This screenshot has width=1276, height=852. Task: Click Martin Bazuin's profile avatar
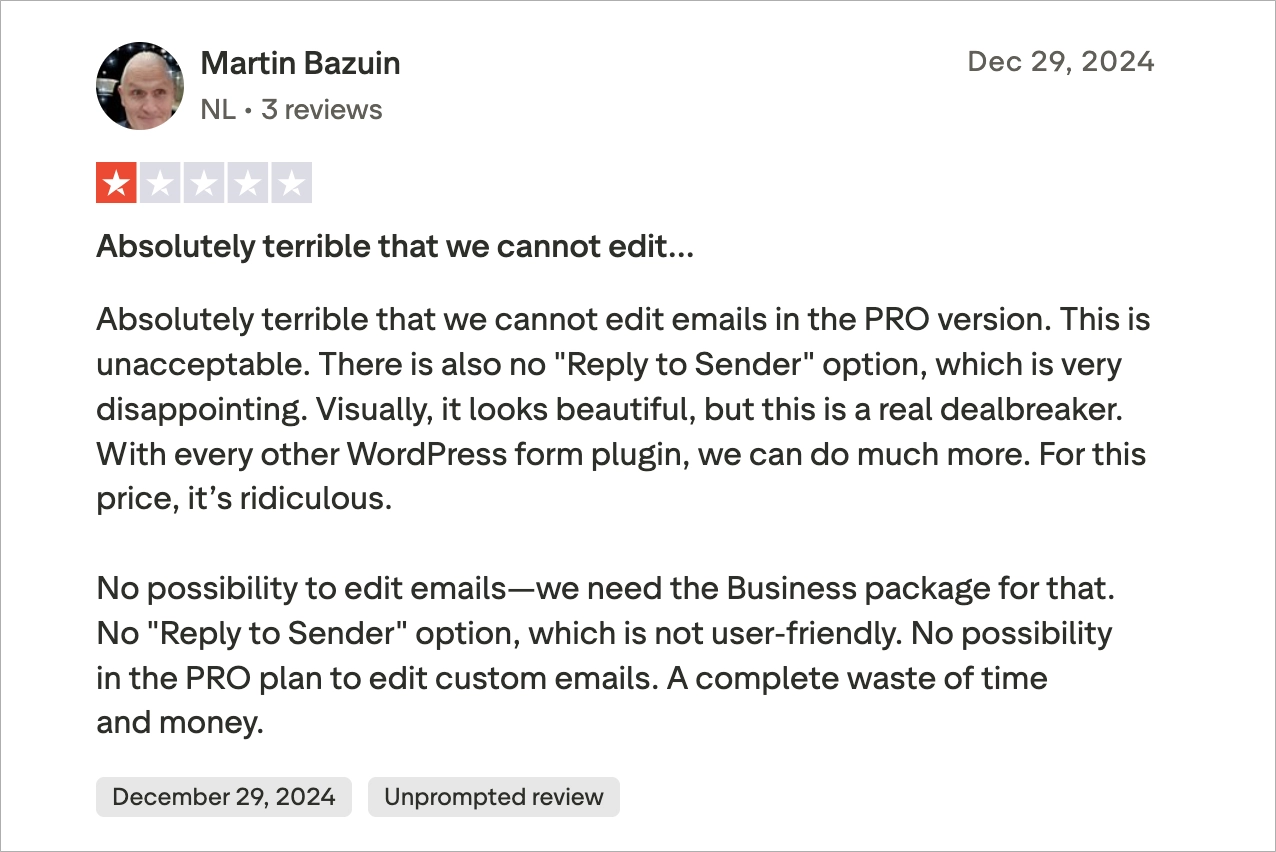click(x=140, y=86)
